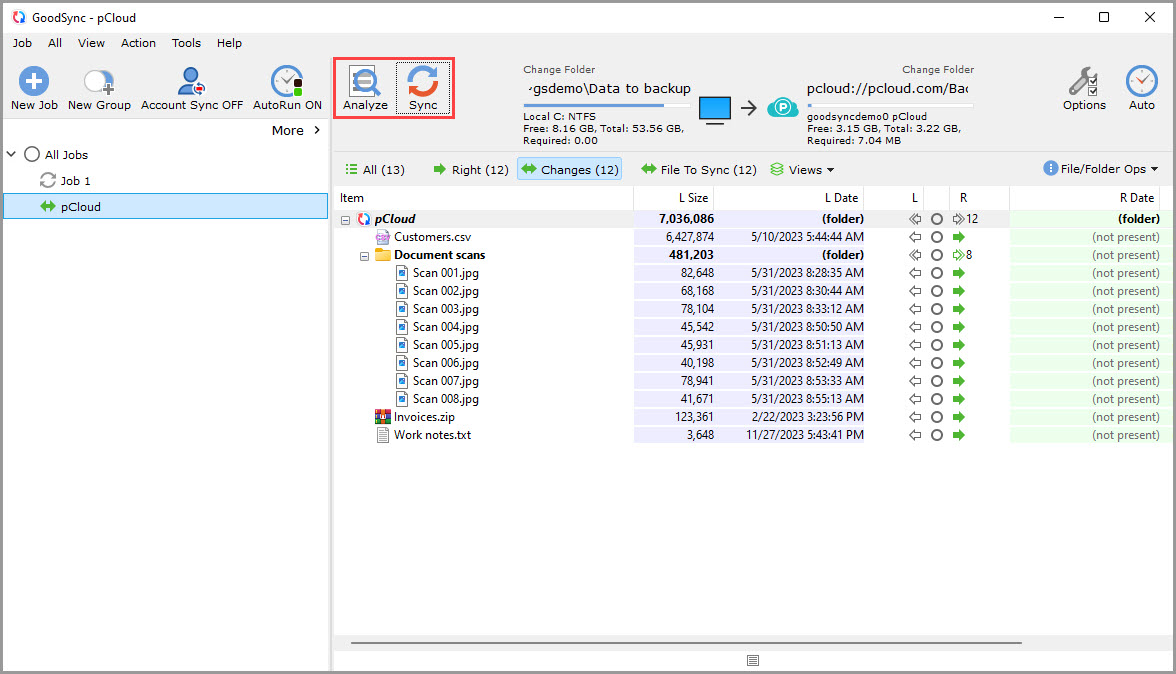
Task: Open the Views dropdown
Action: (x=802, y=169)
